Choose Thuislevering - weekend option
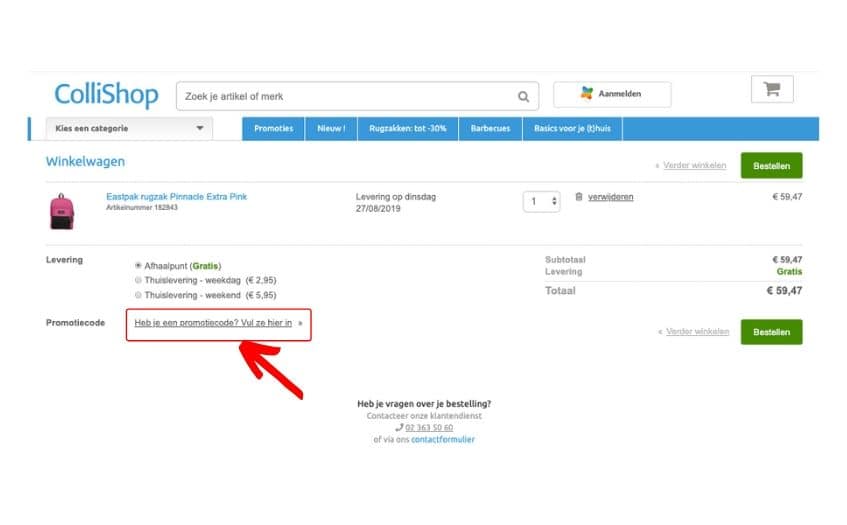This screenshot has height=525, width=847. pos(138,296)
